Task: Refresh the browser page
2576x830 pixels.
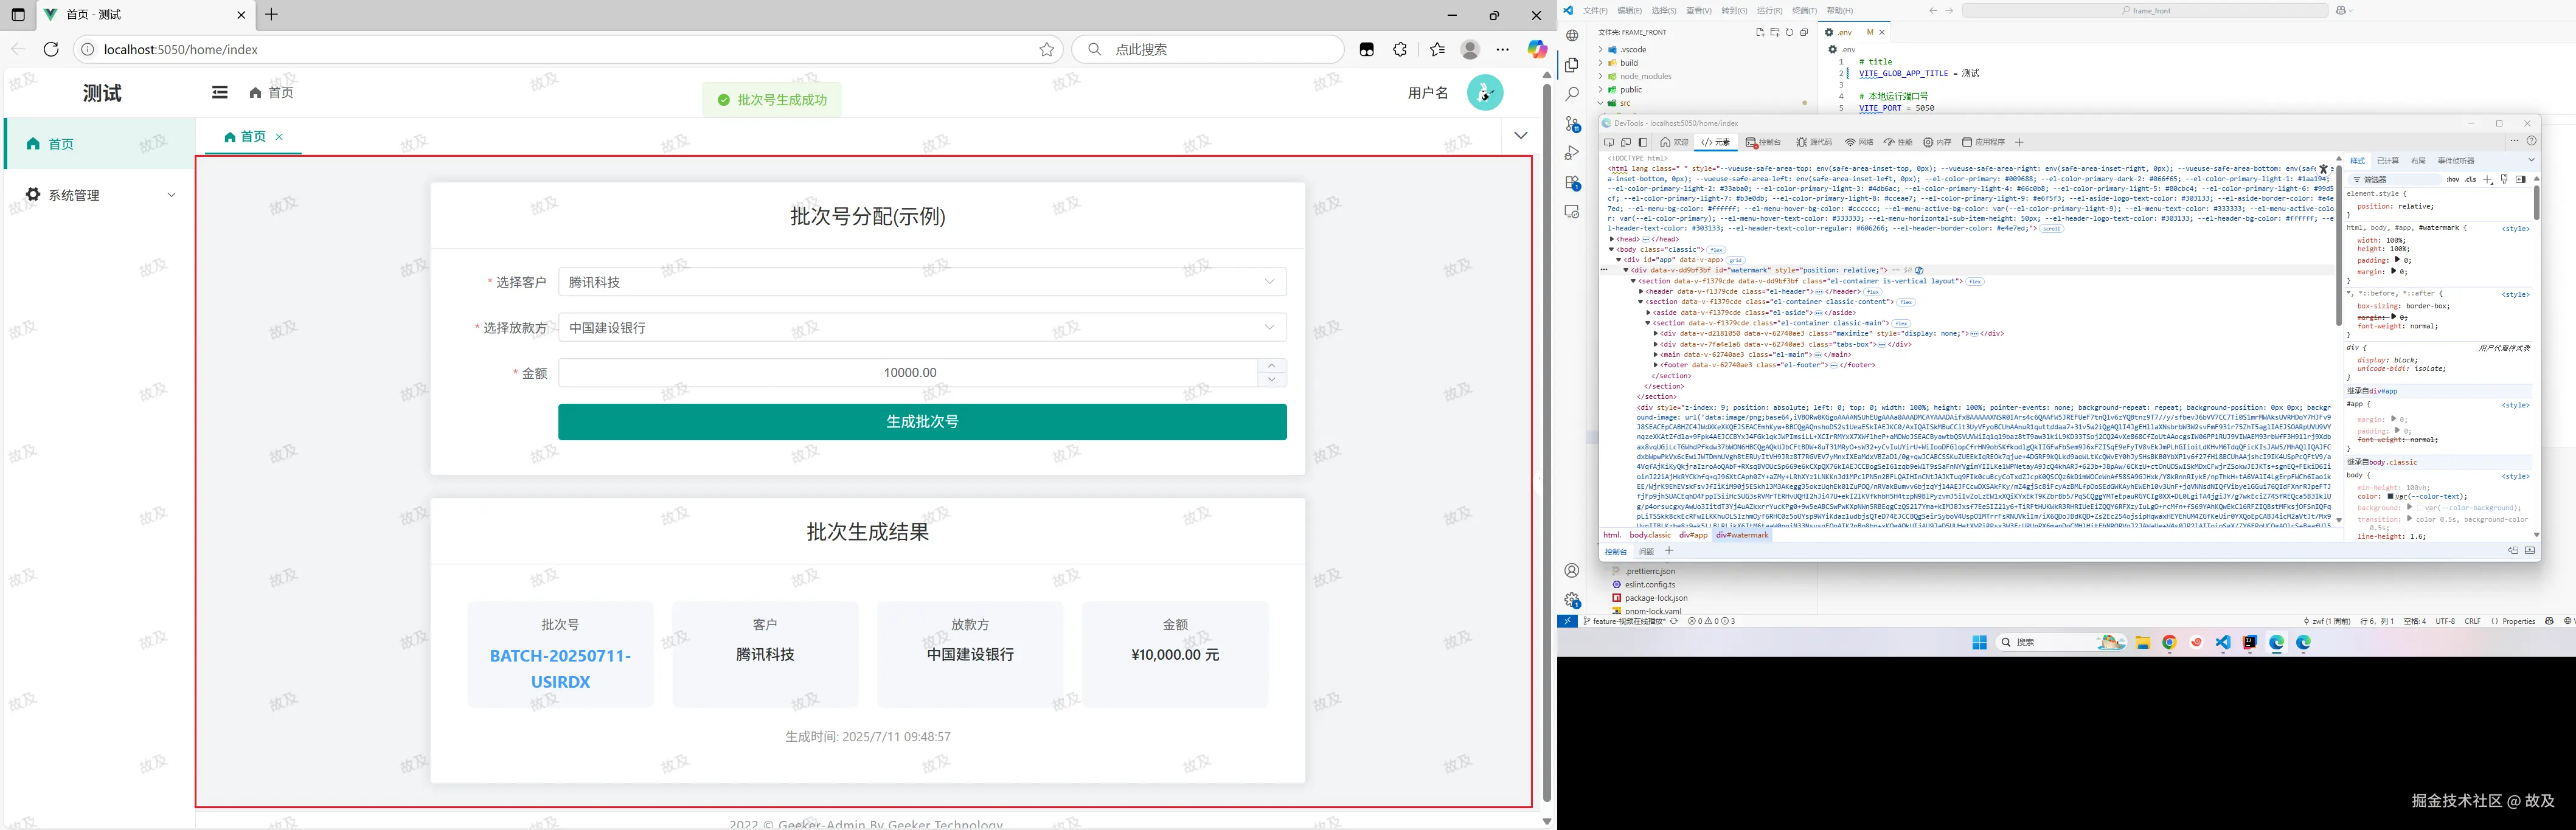Action: tap(51, 49)
